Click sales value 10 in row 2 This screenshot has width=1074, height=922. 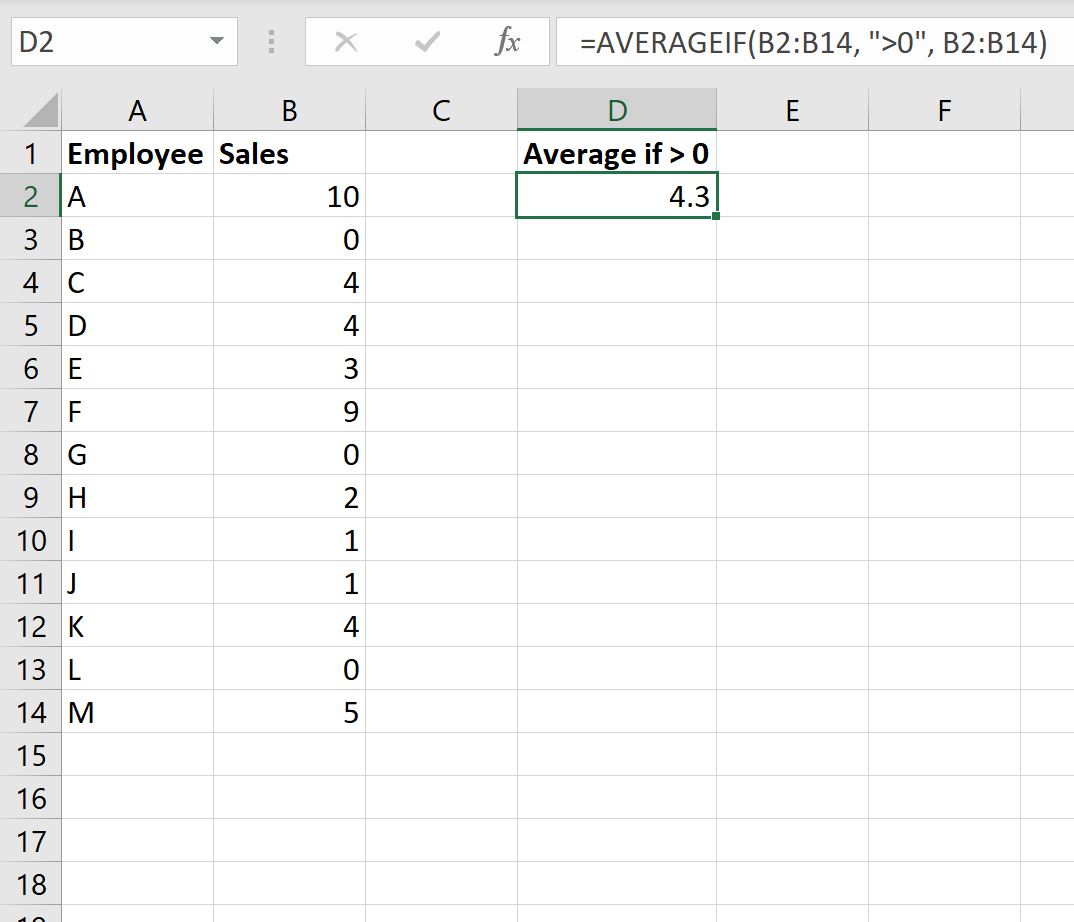click(290, 196)
